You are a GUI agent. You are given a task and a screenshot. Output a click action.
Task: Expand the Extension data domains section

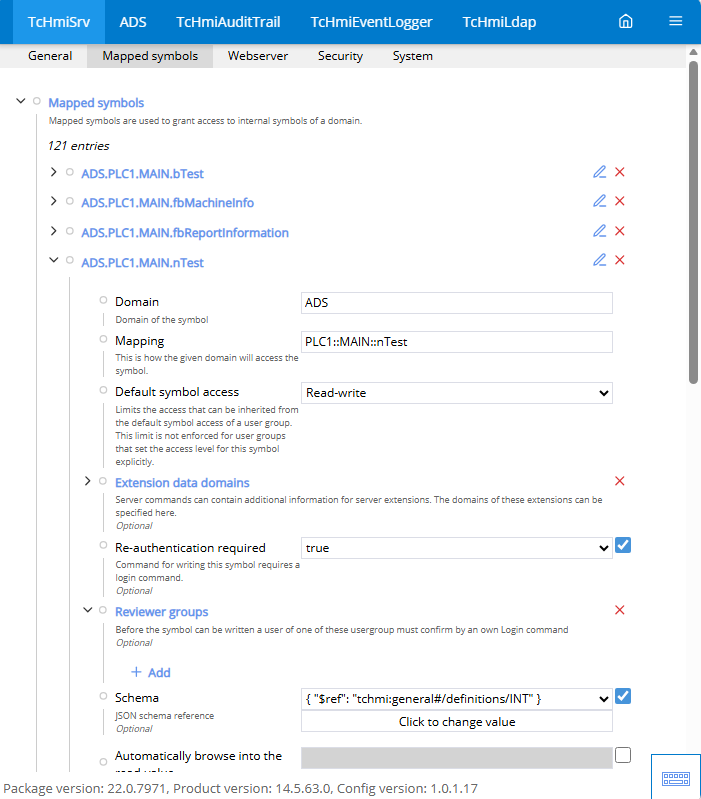[x=88, y=481]
